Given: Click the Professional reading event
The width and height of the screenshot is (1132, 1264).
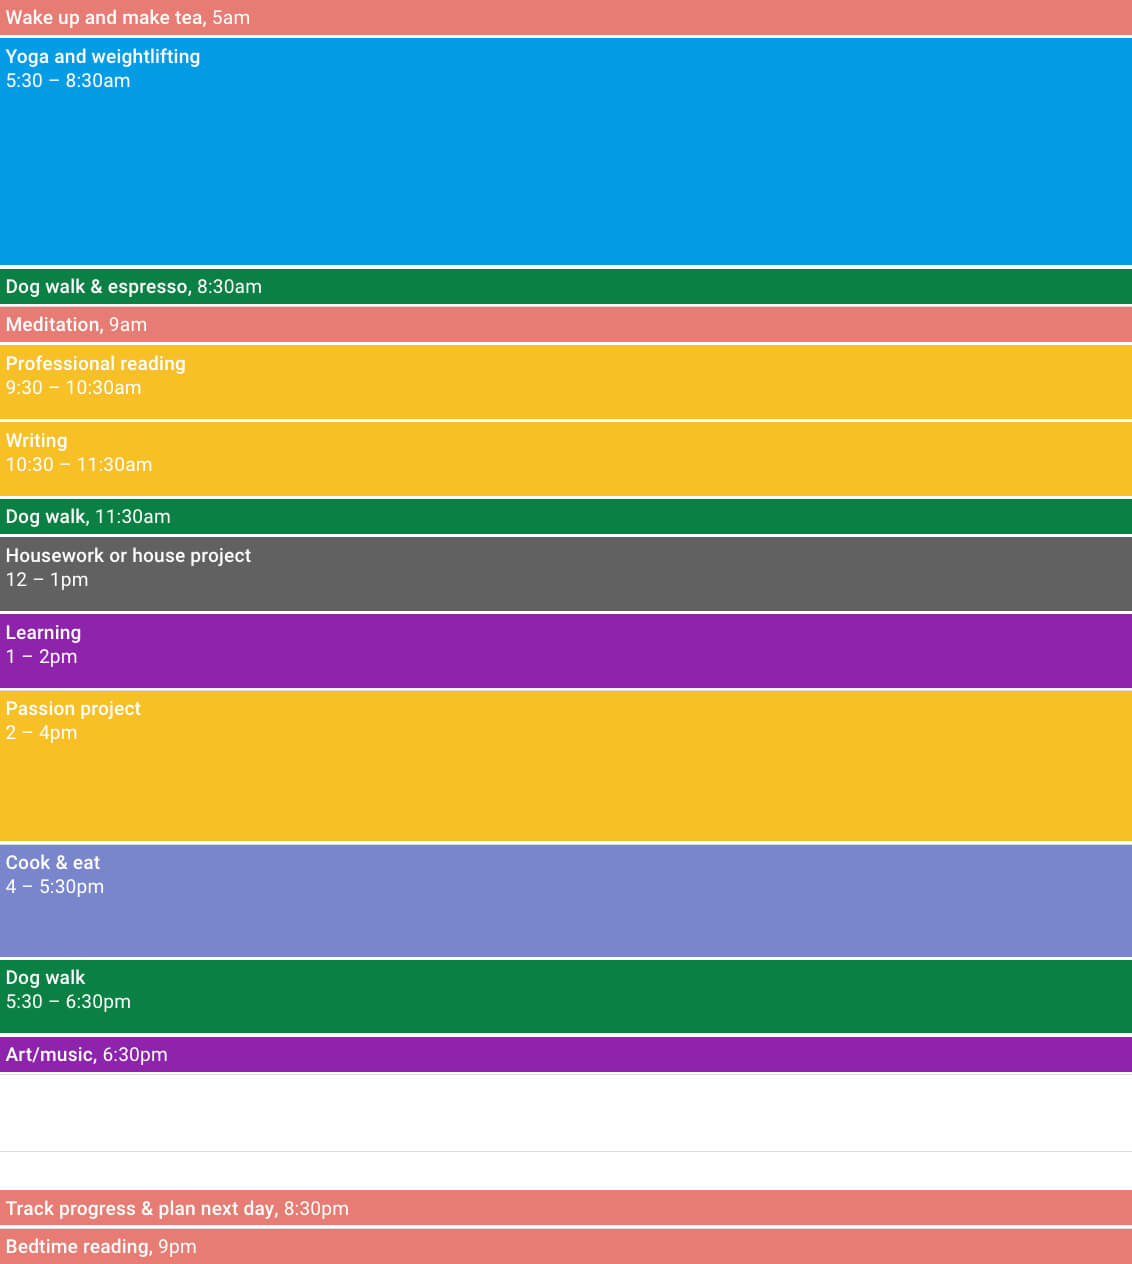Looking at the screenshot, I should (566, 382).
